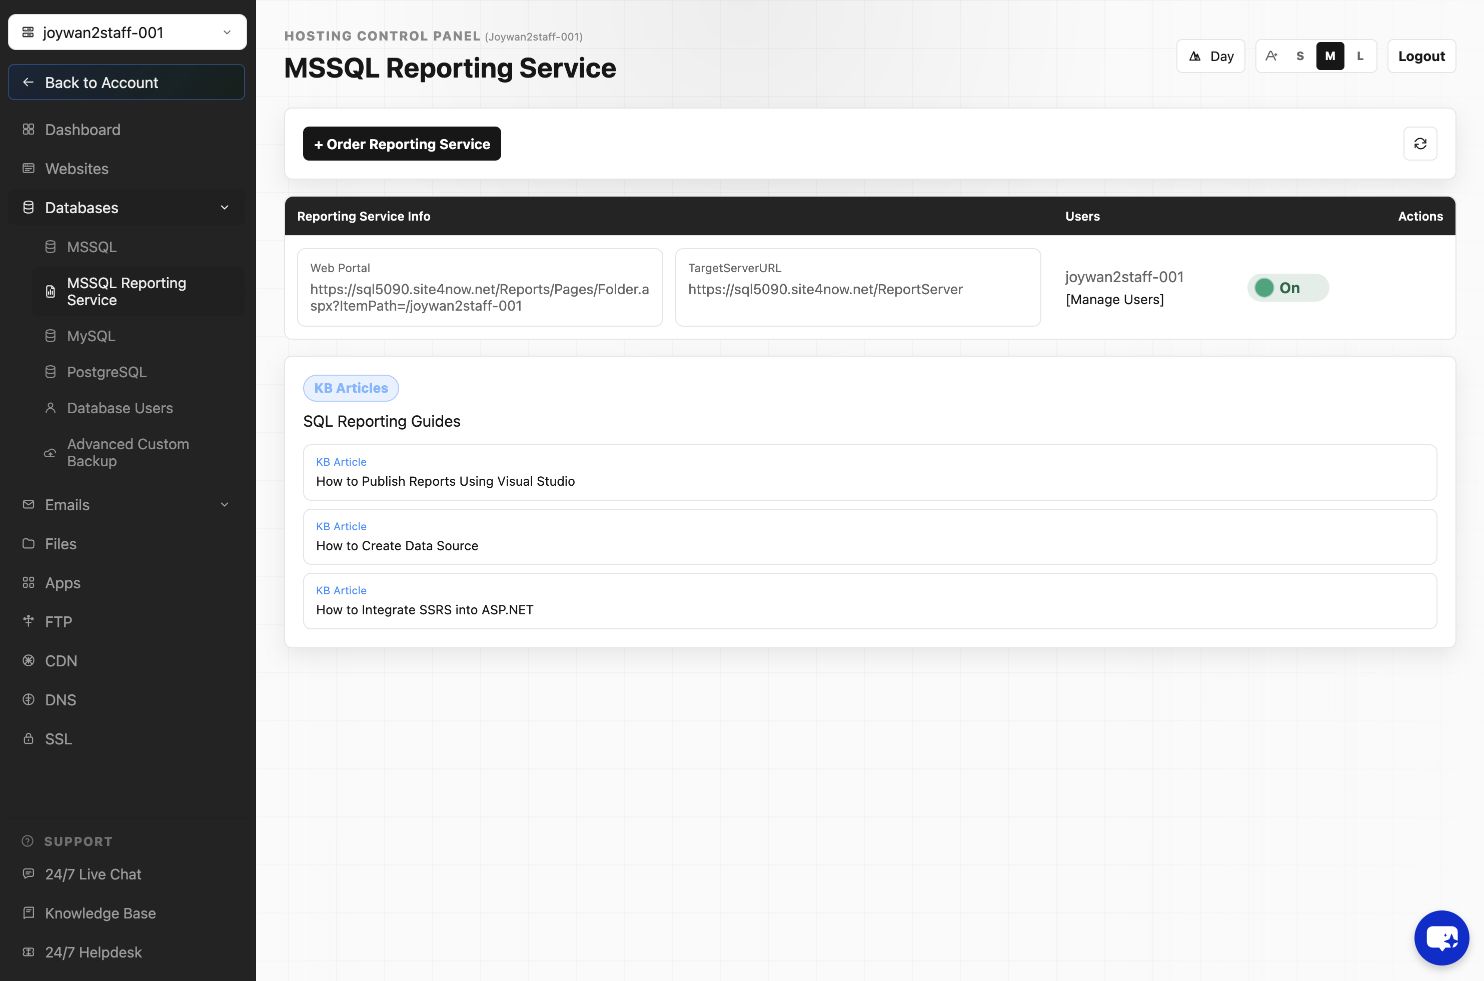Click the refresh icon button
This screenshot has width=1484, height=981.
[1420, 144]
